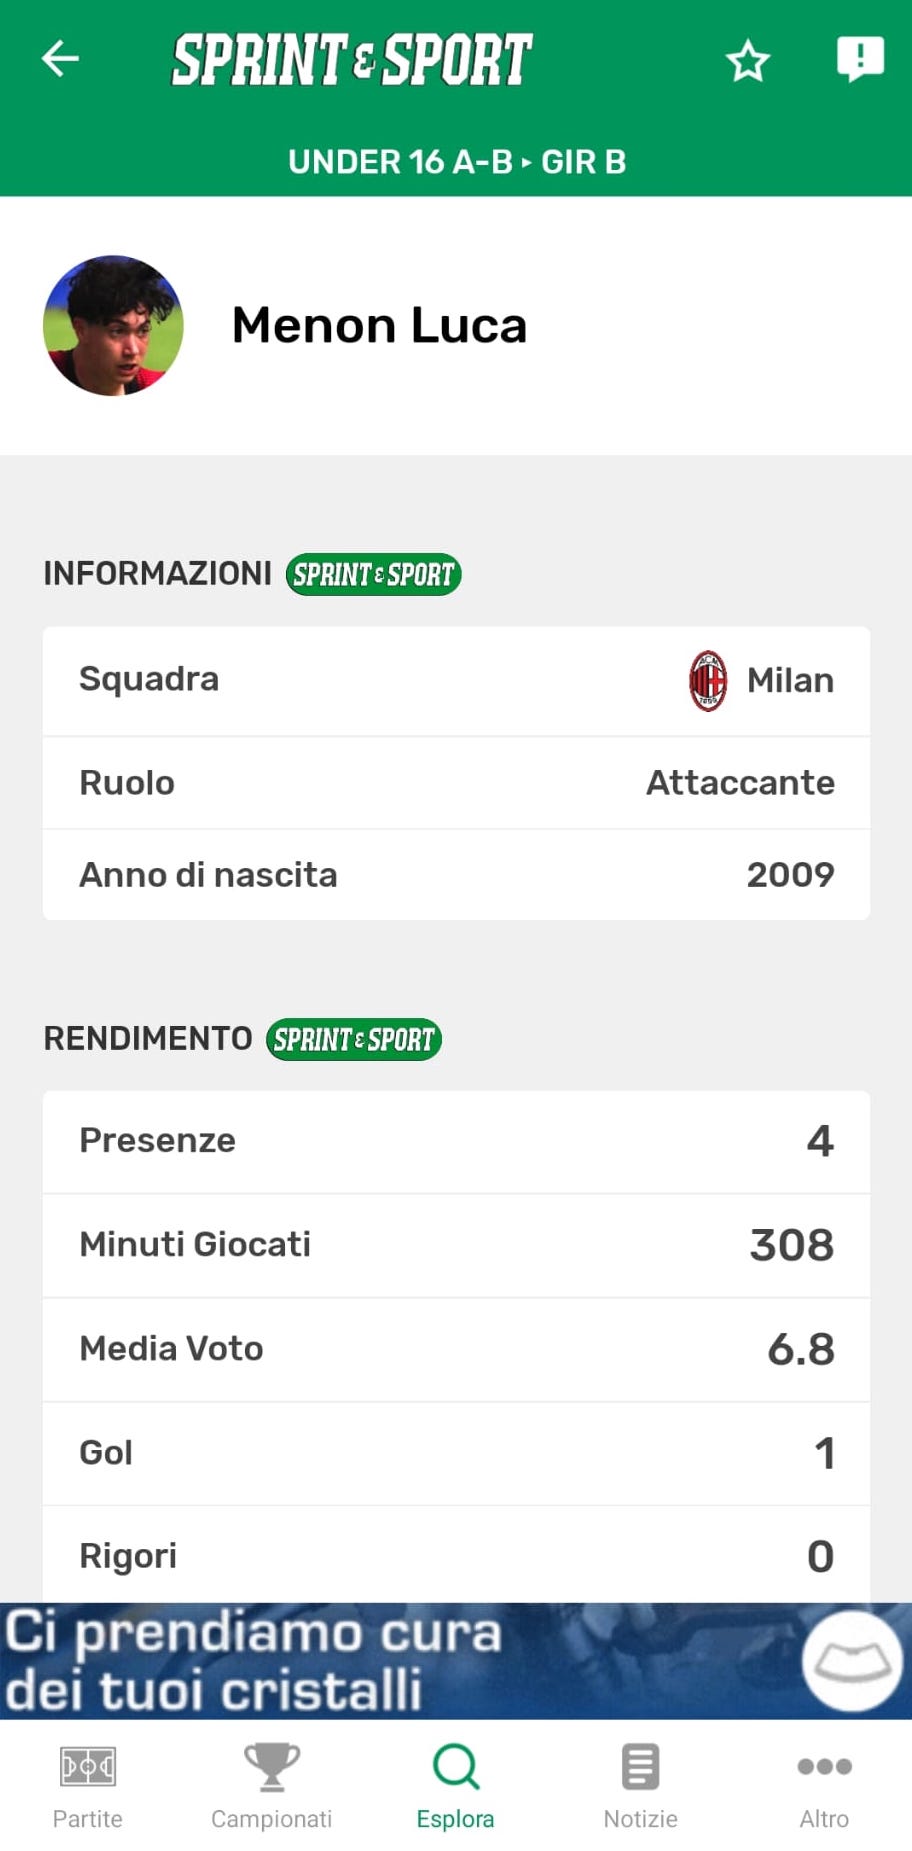Open Campionati trophy icon

271,1767
